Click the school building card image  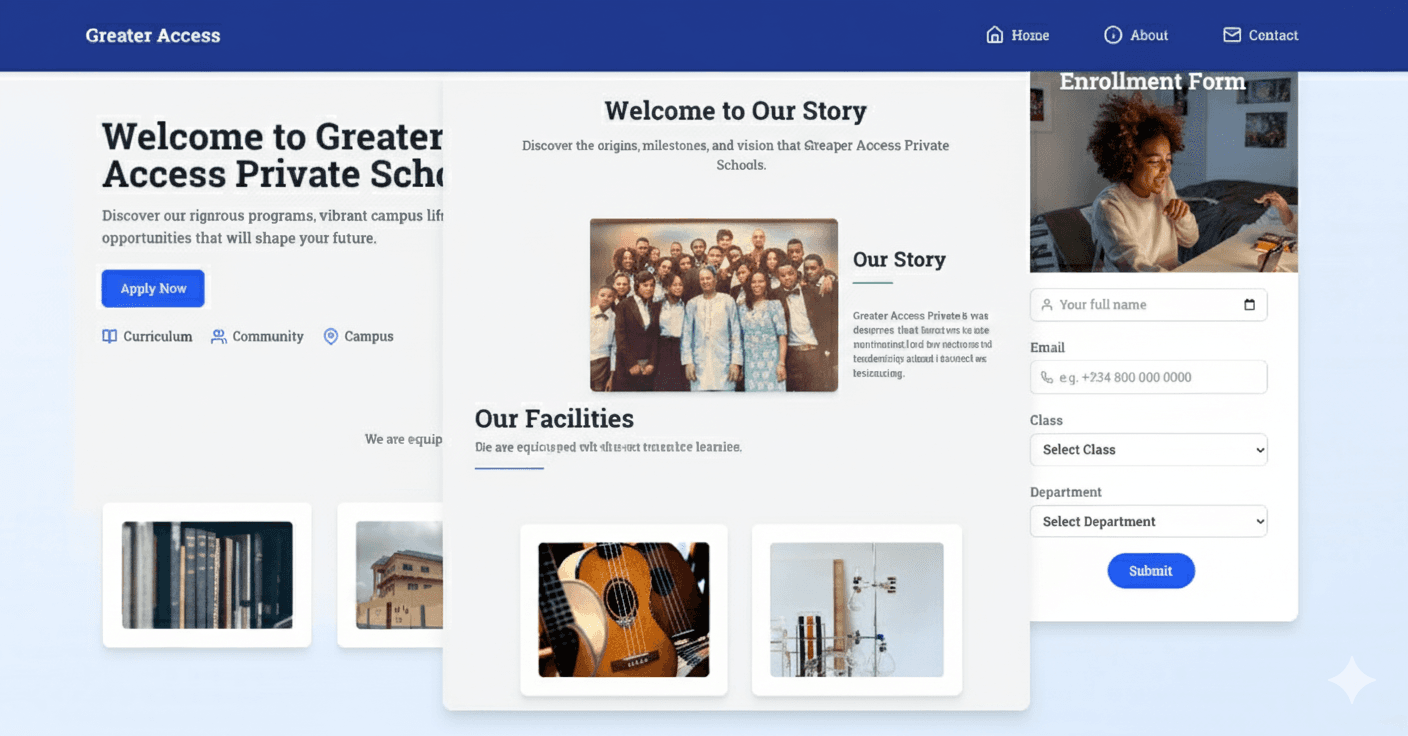click(399, 575)
